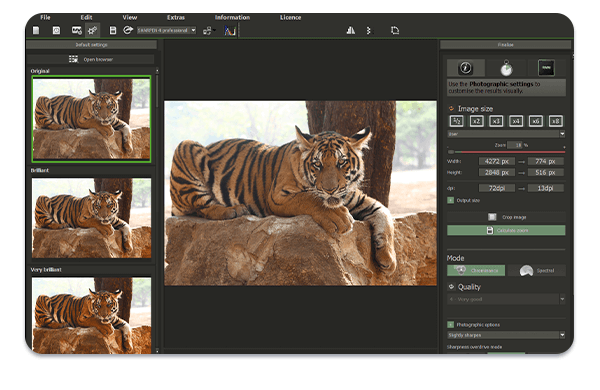Toggle the Output size checkbox

click(451, 200)
